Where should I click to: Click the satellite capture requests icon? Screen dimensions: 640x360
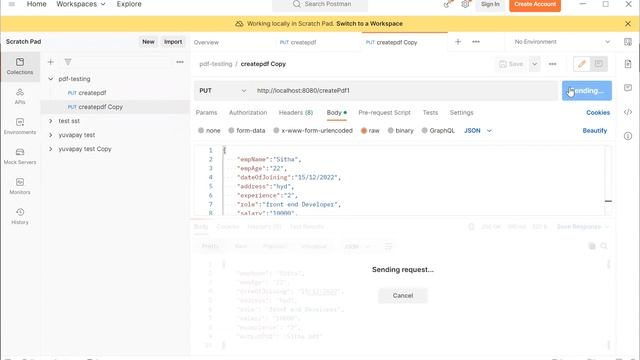[448, 4]
